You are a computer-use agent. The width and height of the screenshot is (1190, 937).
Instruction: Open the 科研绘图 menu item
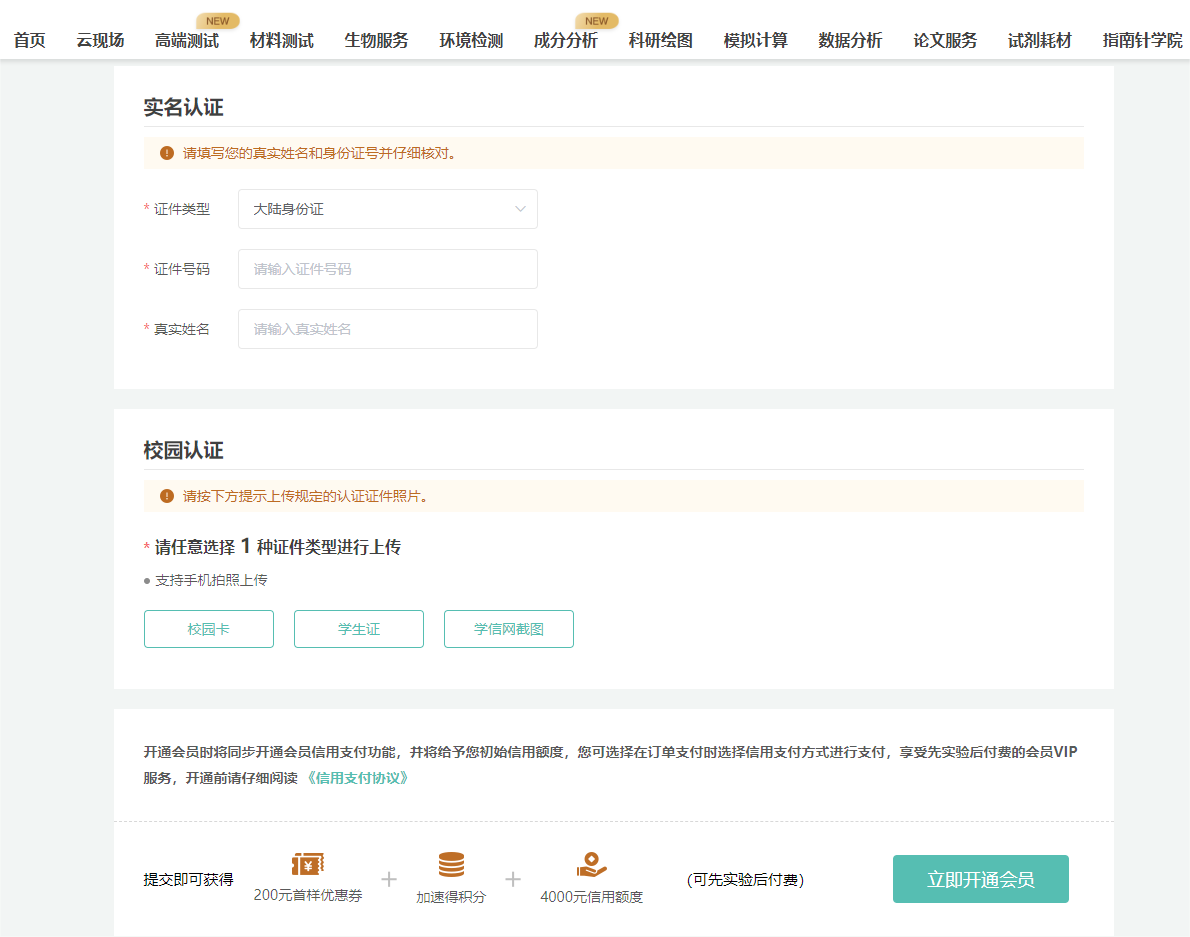point(660,40)
